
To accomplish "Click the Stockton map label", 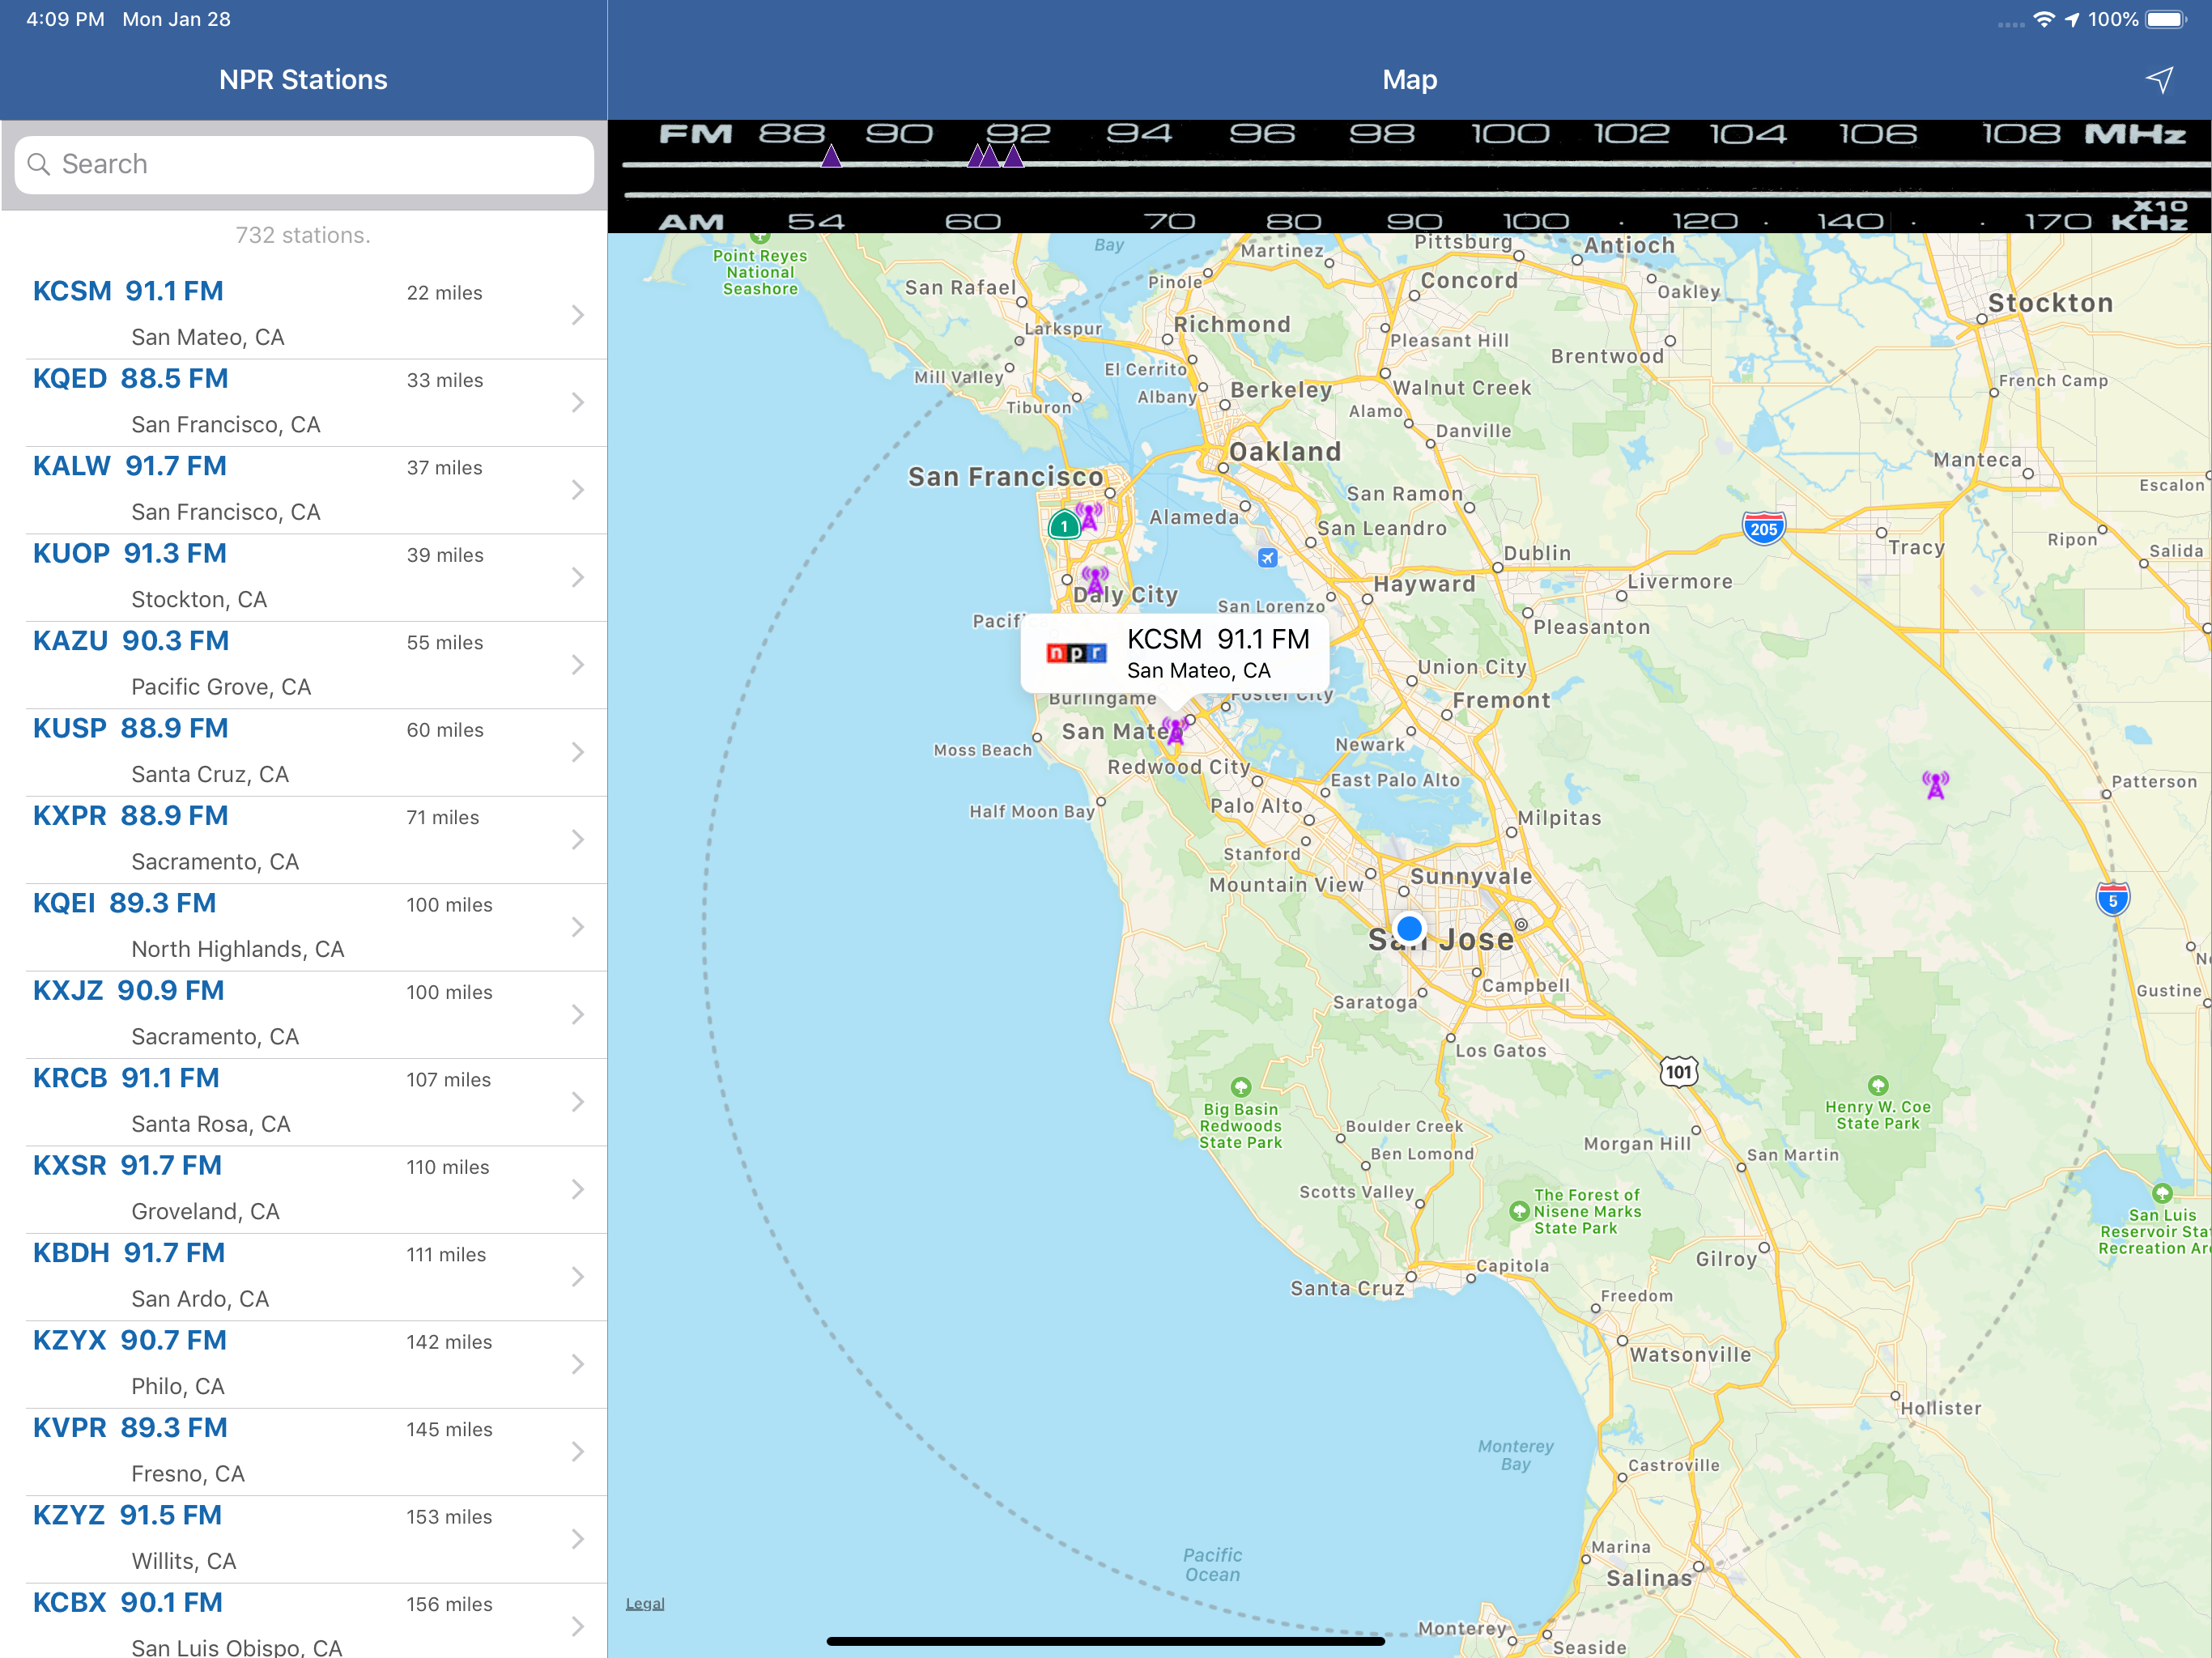I will click(2050, 303).
